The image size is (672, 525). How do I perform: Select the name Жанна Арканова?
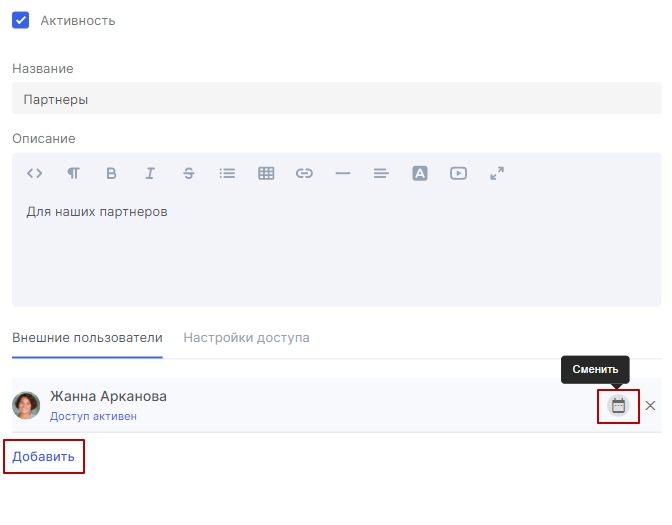pos(108,396)
